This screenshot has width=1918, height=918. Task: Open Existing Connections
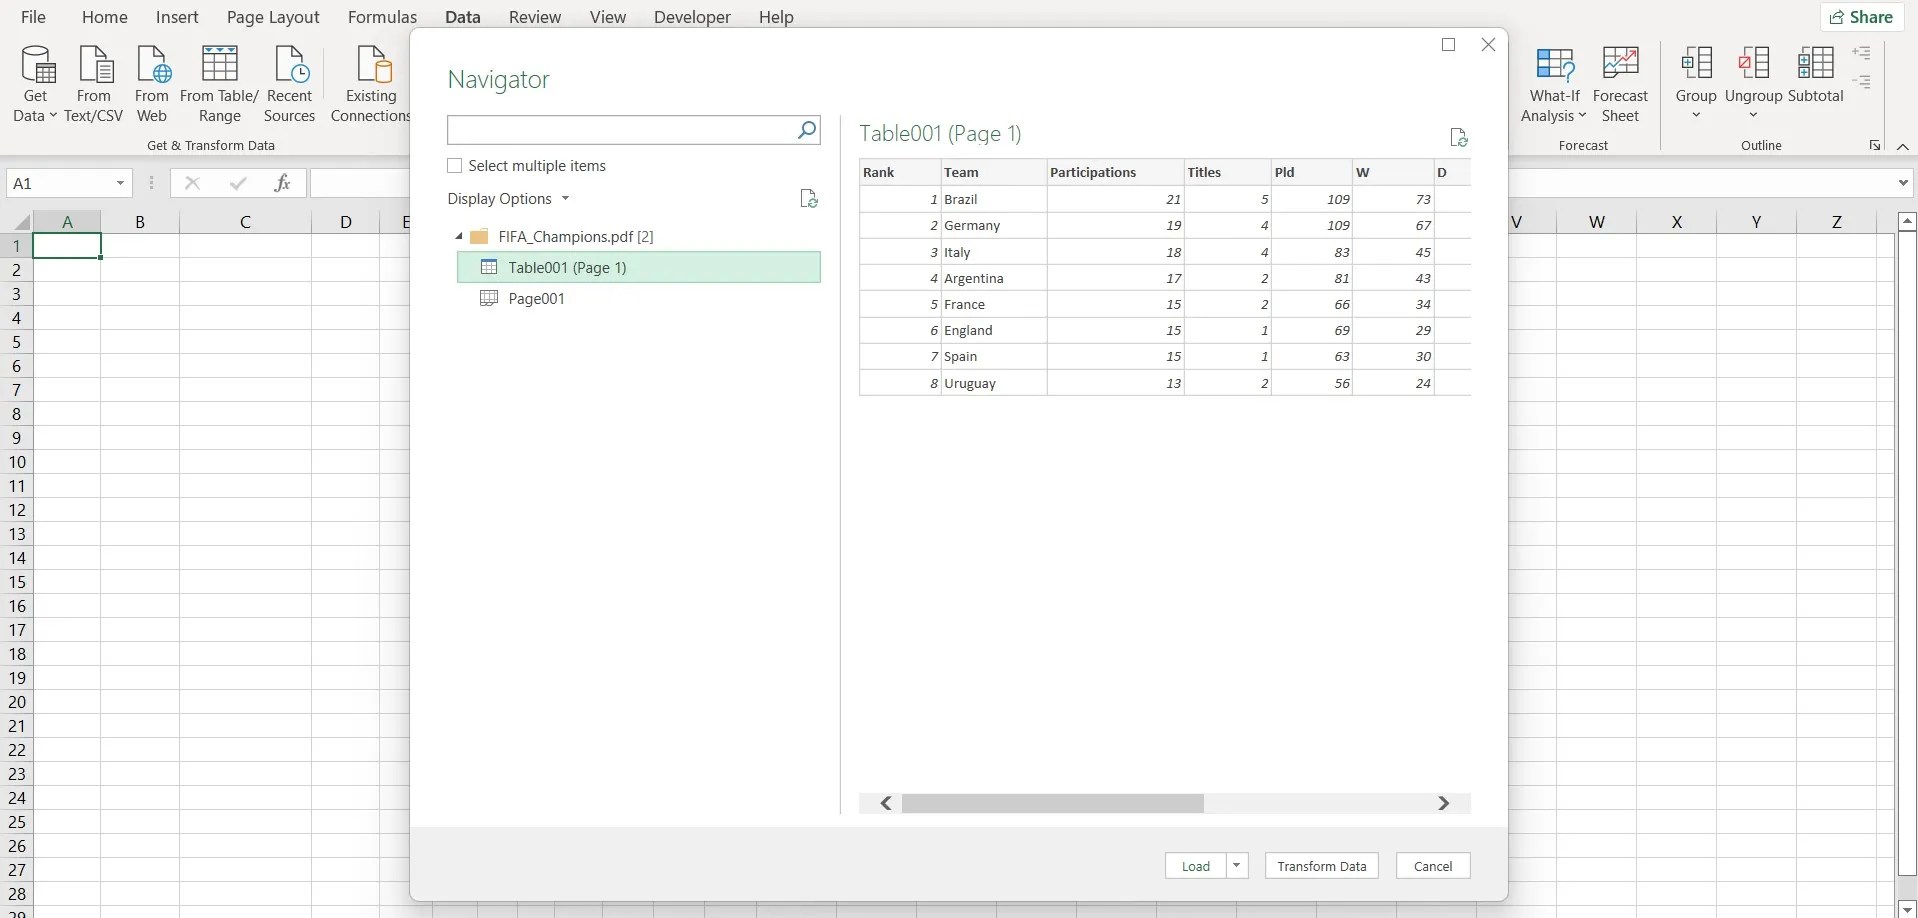click(x=371, y=85)
